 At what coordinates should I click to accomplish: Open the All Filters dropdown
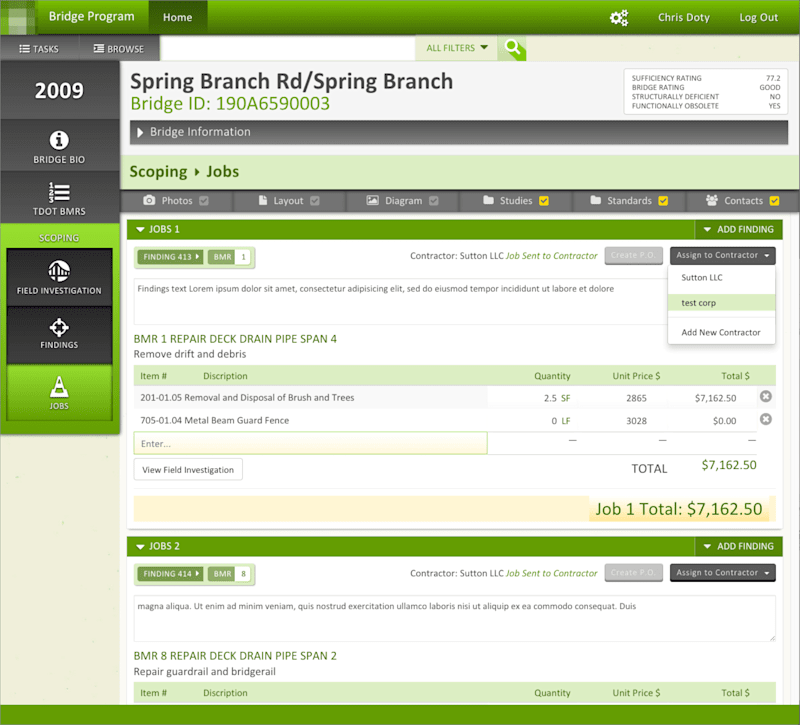(x=457, y=48)
